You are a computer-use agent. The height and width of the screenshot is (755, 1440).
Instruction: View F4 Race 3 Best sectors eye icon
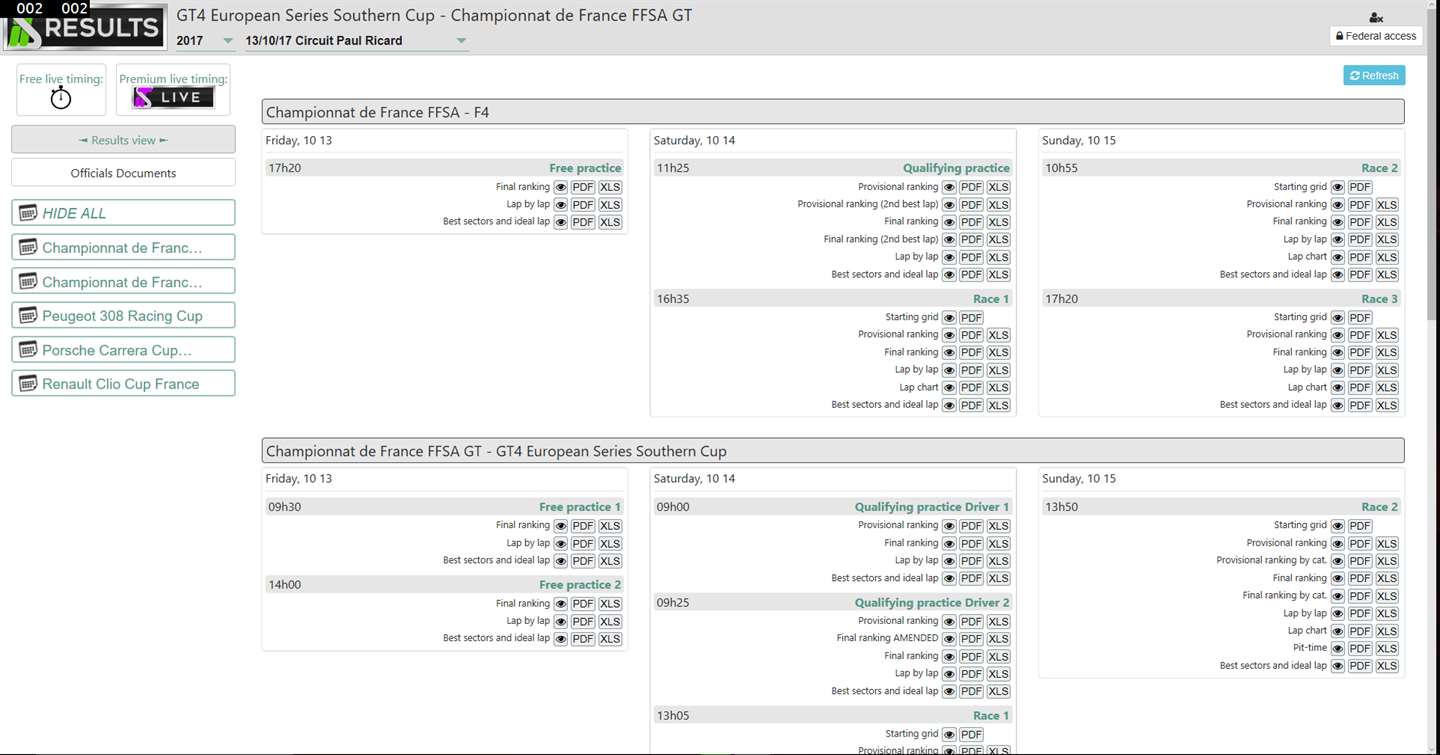[1338, 405]
